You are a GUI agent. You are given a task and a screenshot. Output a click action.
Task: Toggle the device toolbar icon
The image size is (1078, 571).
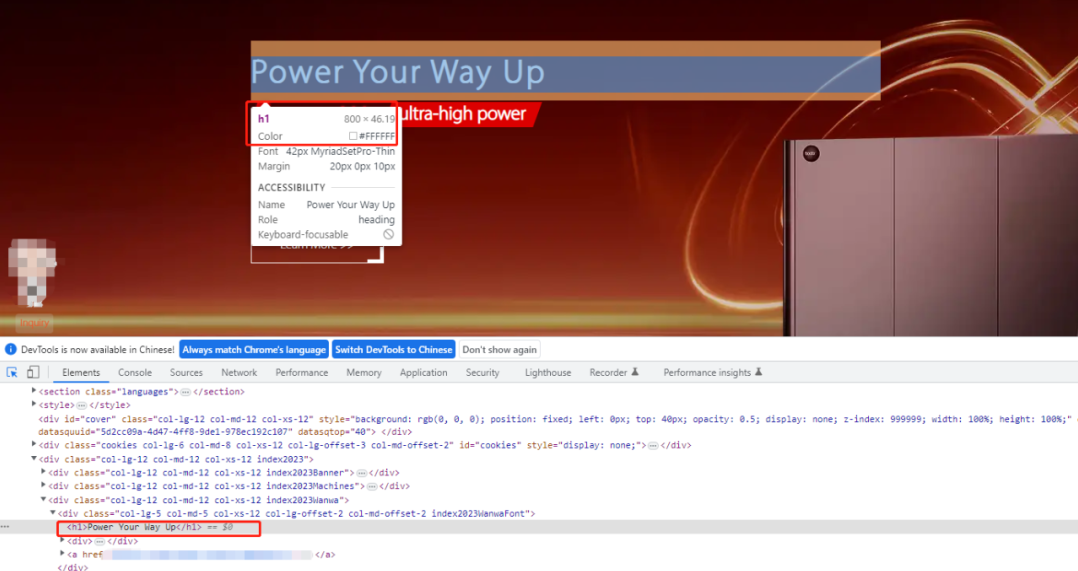tap(32, 372)
